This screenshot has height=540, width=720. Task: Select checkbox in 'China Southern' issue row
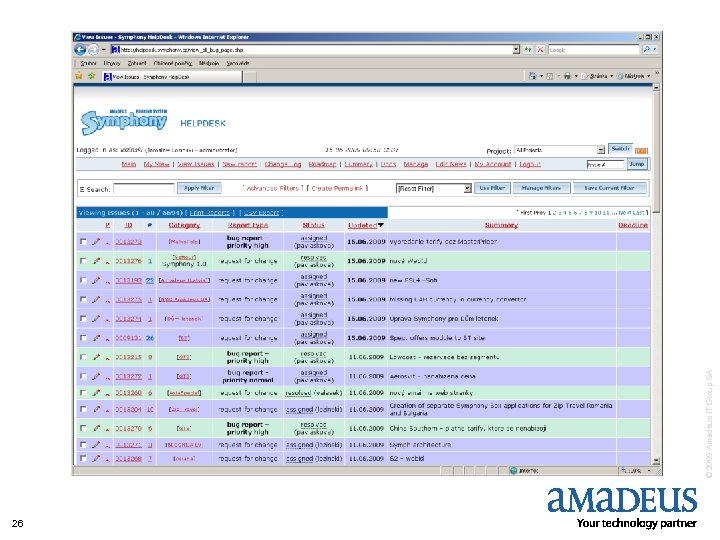(83, 428)
